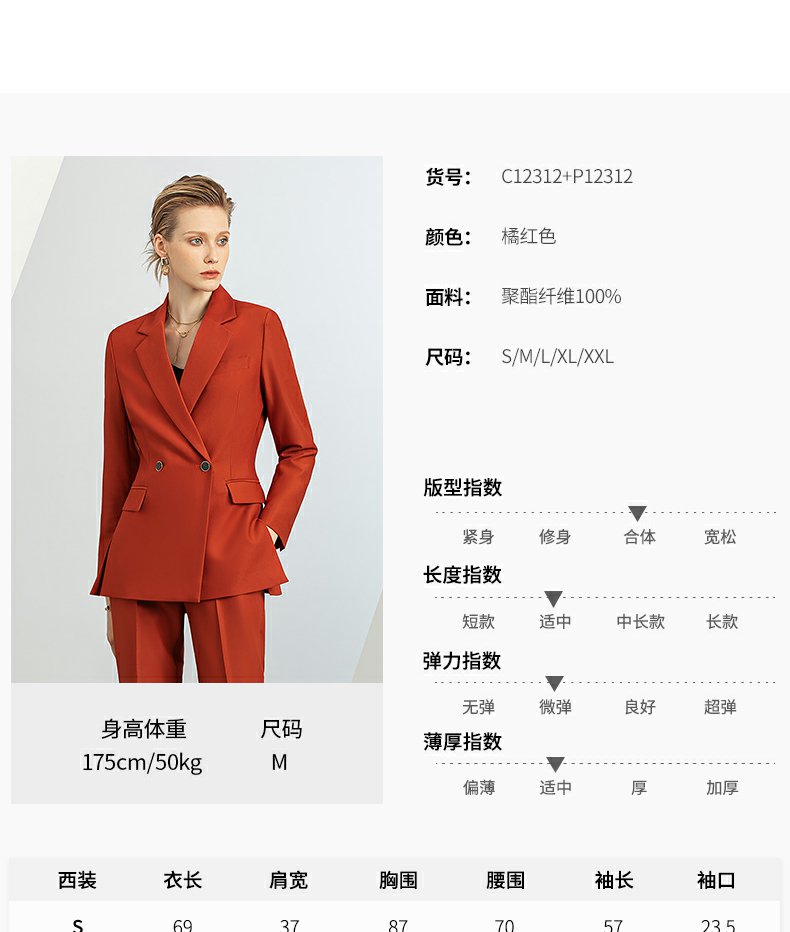
Task: Click the 聚酯纤维100% fabric text
Action: 561,296
